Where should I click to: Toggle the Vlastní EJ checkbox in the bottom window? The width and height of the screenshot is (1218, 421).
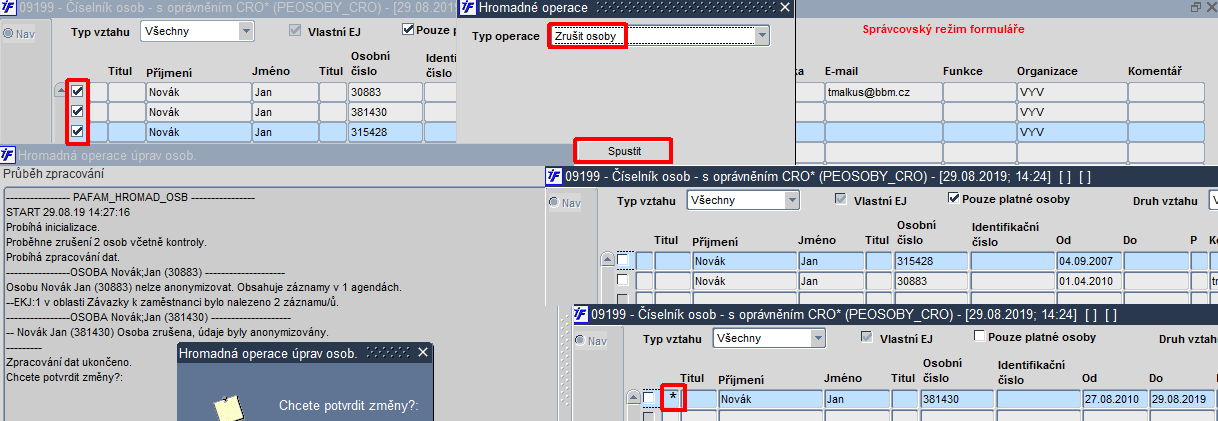[x=868, y=338]
